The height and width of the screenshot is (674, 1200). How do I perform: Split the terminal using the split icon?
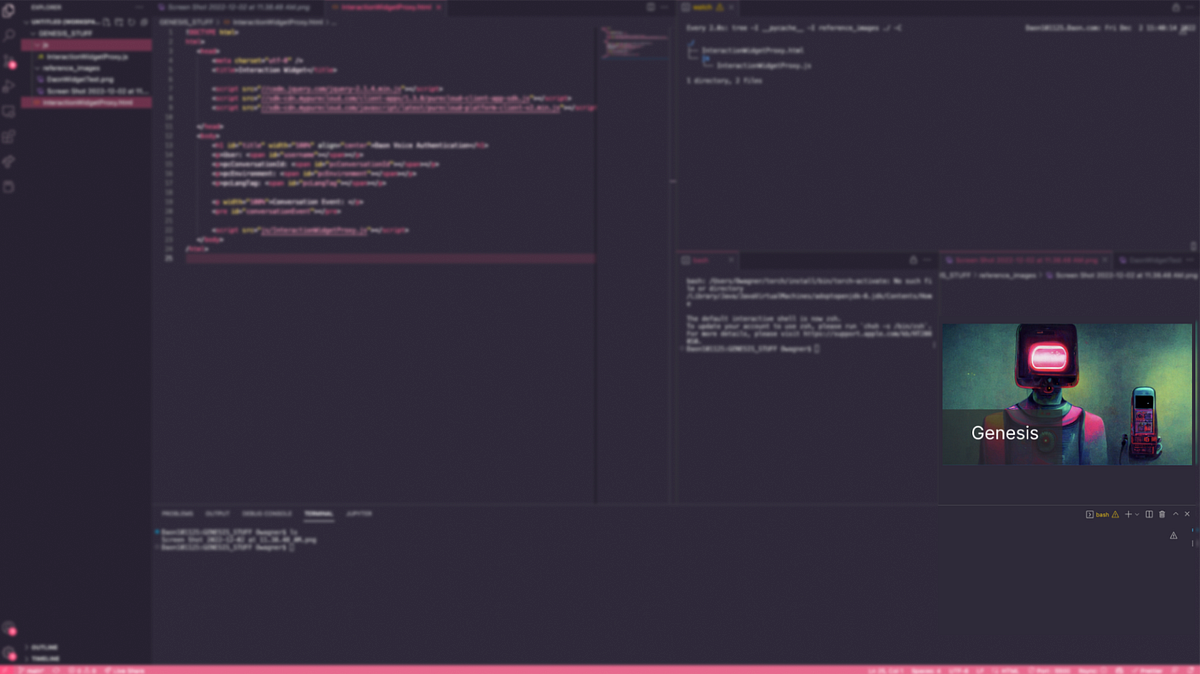(1150, 513)
